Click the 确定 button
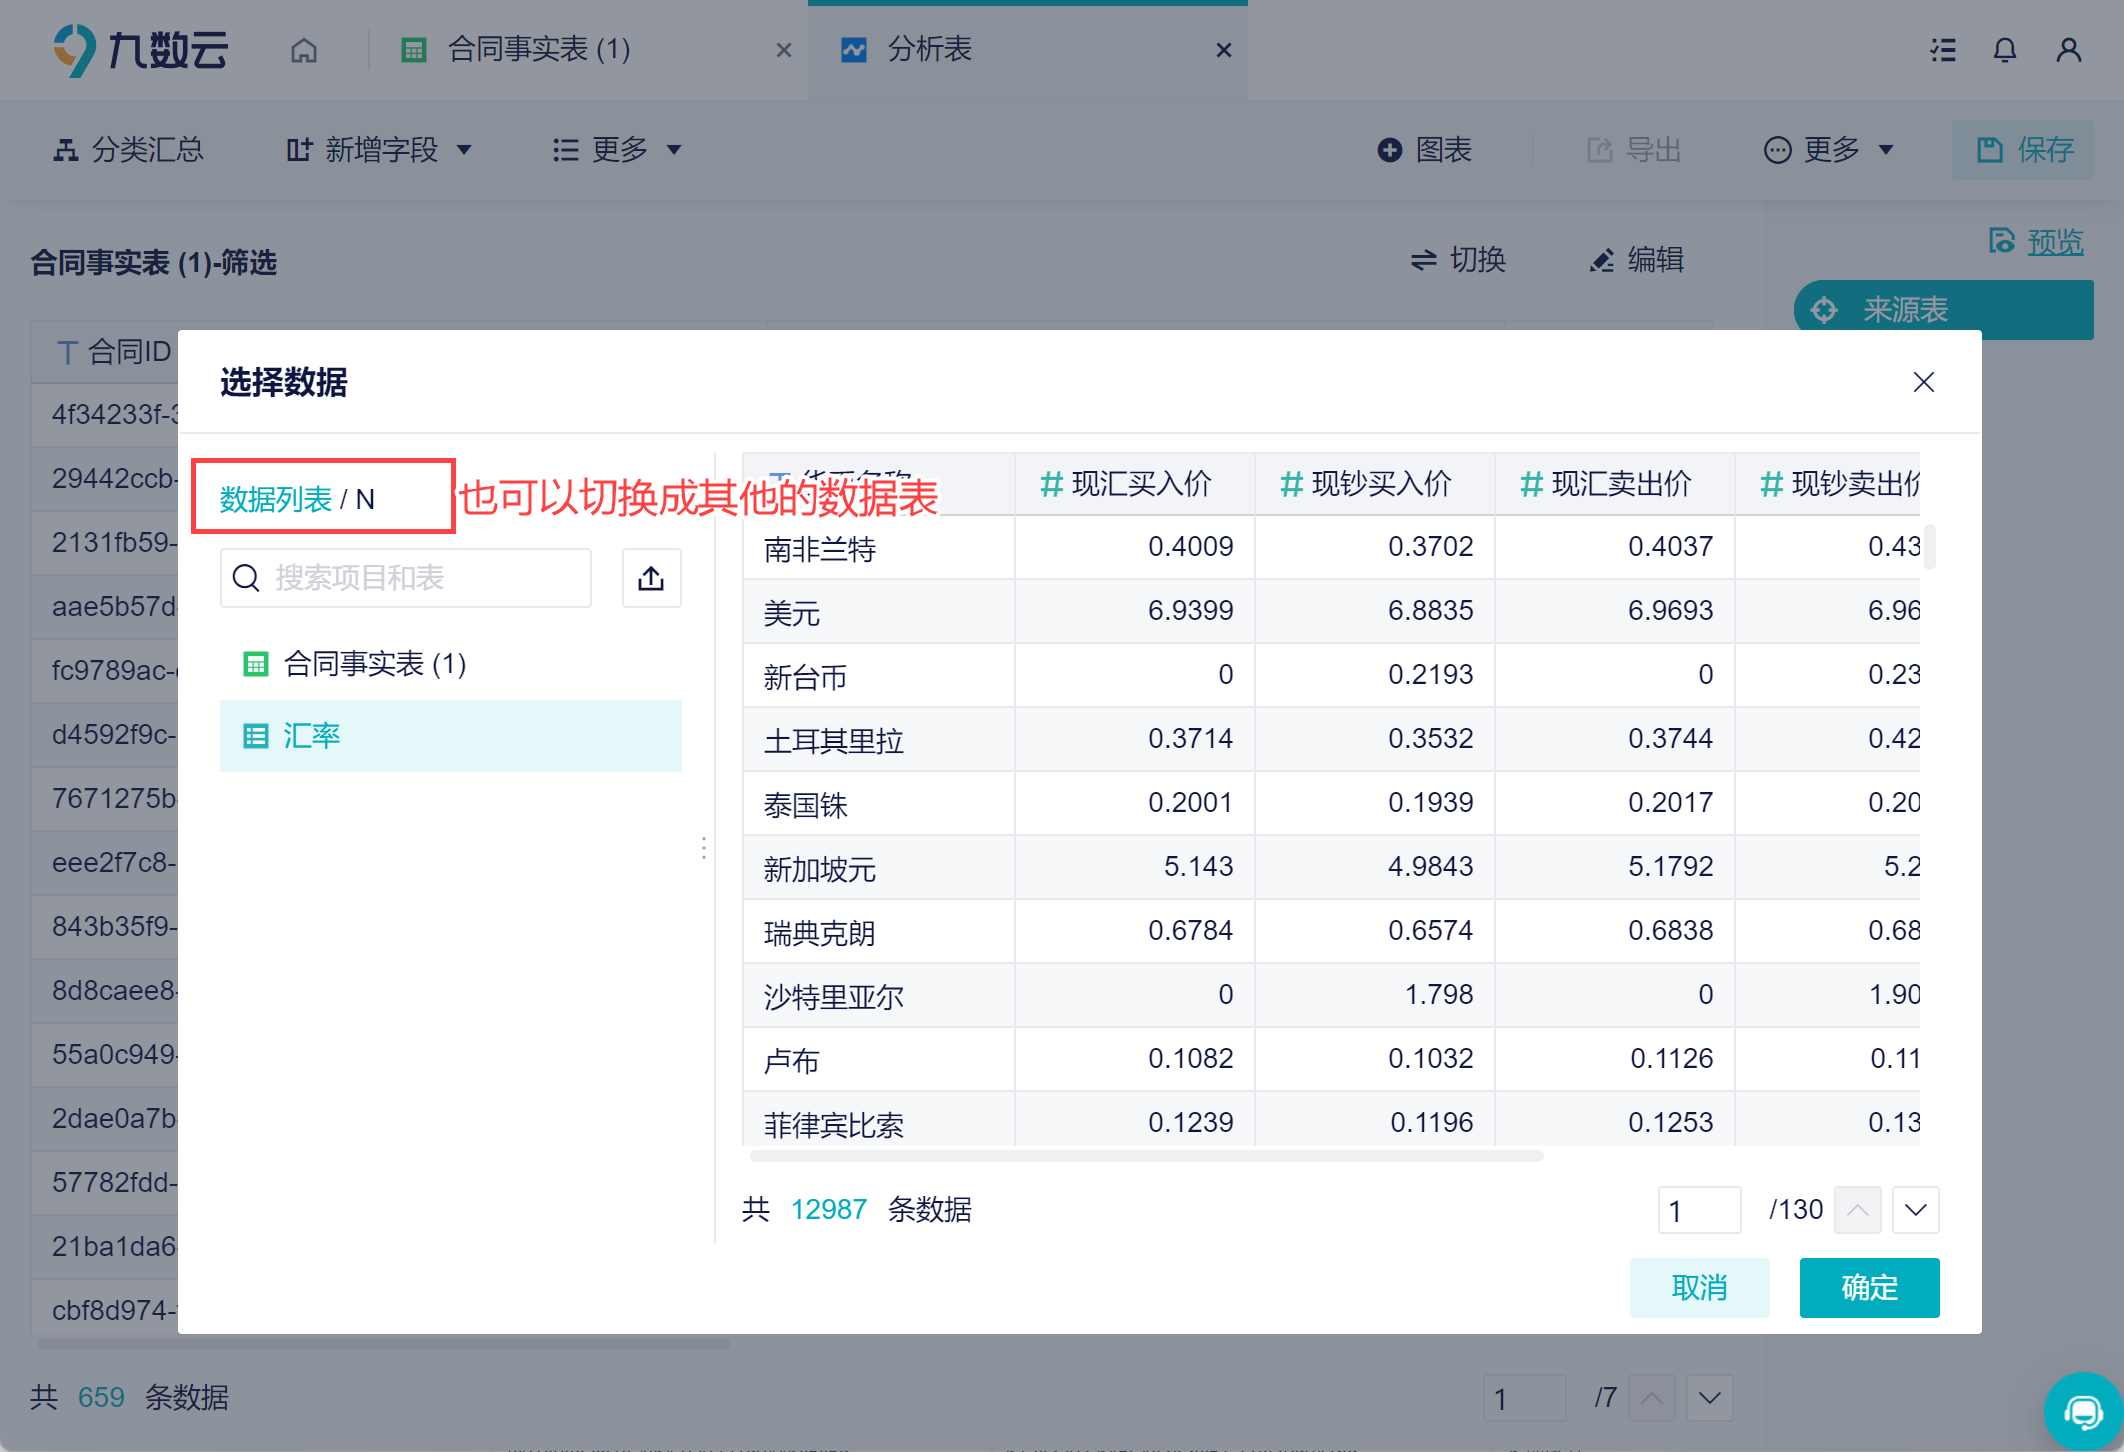 [1868, 1288]
